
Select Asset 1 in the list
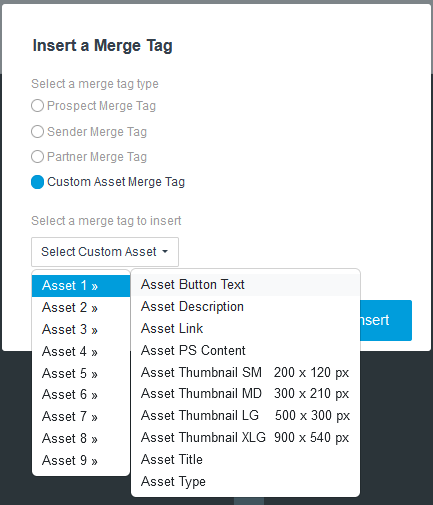pos(81,286)
